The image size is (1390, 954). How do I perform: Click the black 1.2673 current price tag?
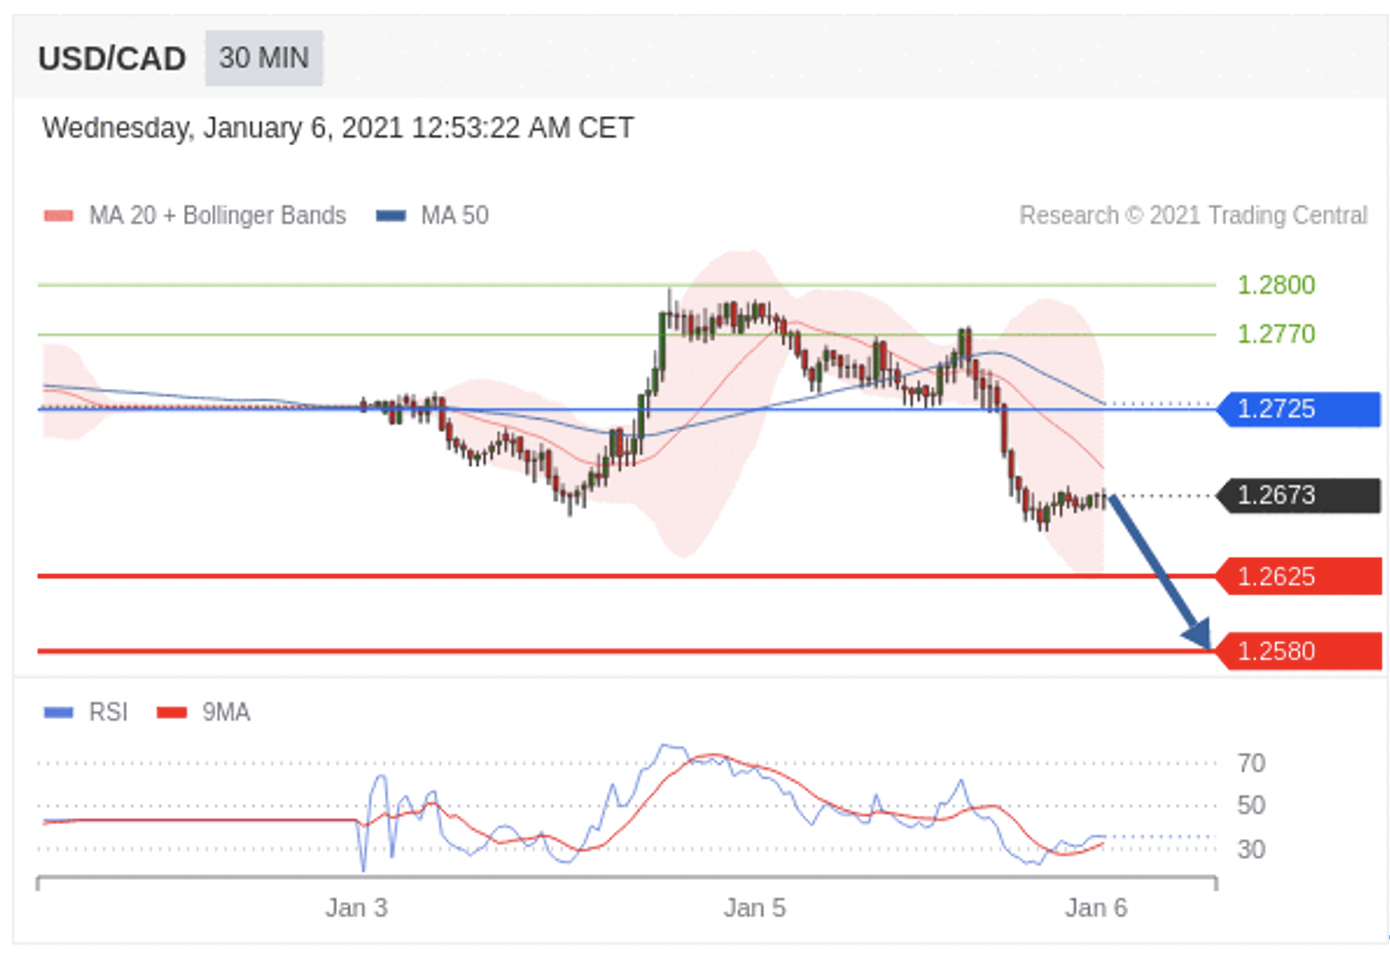[x=1298, y=495]
